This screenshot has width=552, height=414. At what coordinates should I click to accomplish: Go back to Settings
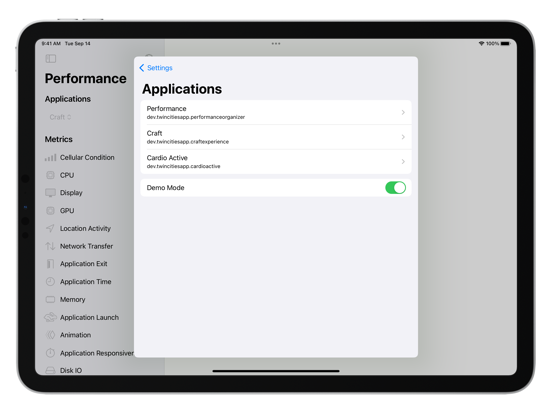(x=156, y=68)
